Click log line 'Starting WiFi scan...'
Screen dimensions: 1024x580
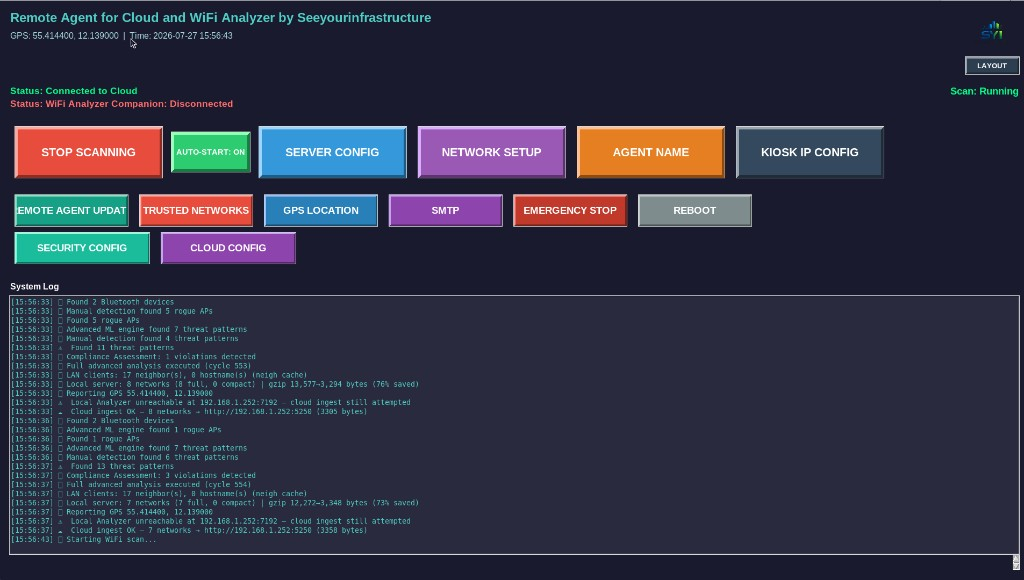click(84, 540)
